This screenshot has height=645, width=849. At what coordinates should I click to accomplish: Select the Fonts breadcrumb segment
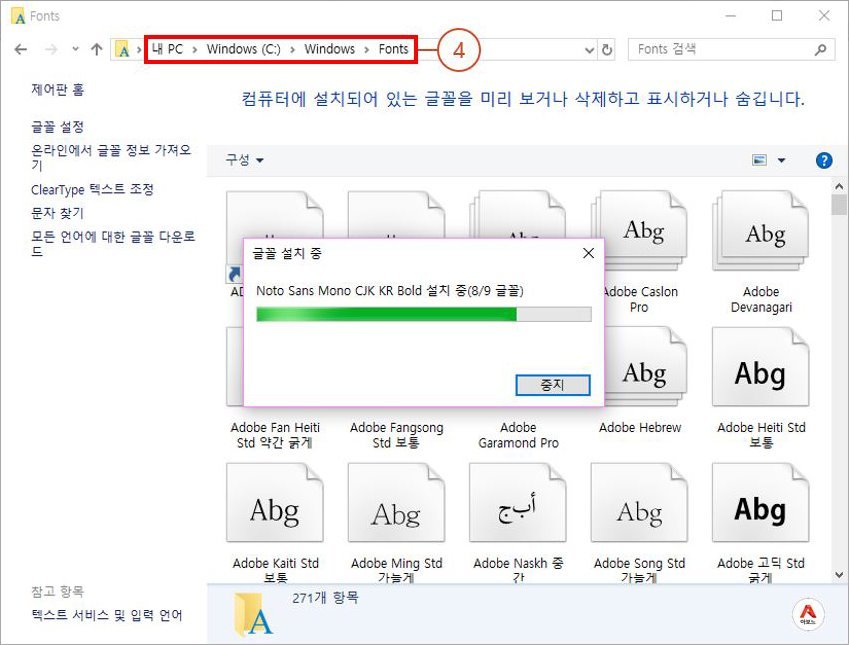click(393, 49)
